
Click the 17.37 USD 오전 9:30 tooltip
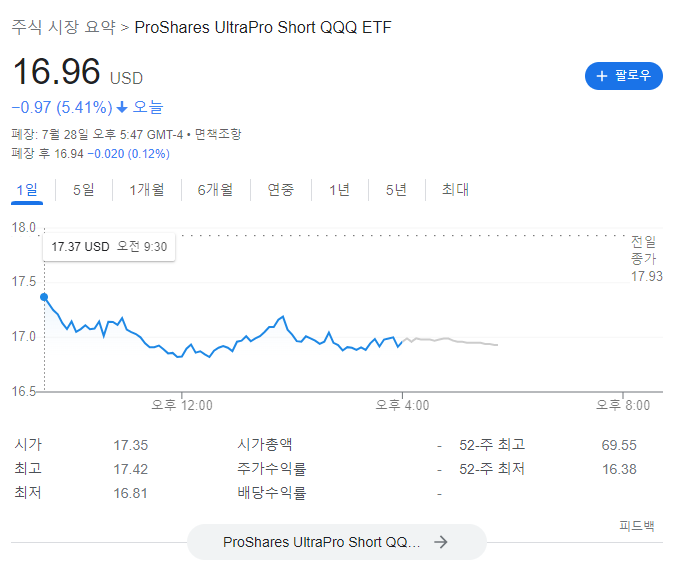(109, 247)
